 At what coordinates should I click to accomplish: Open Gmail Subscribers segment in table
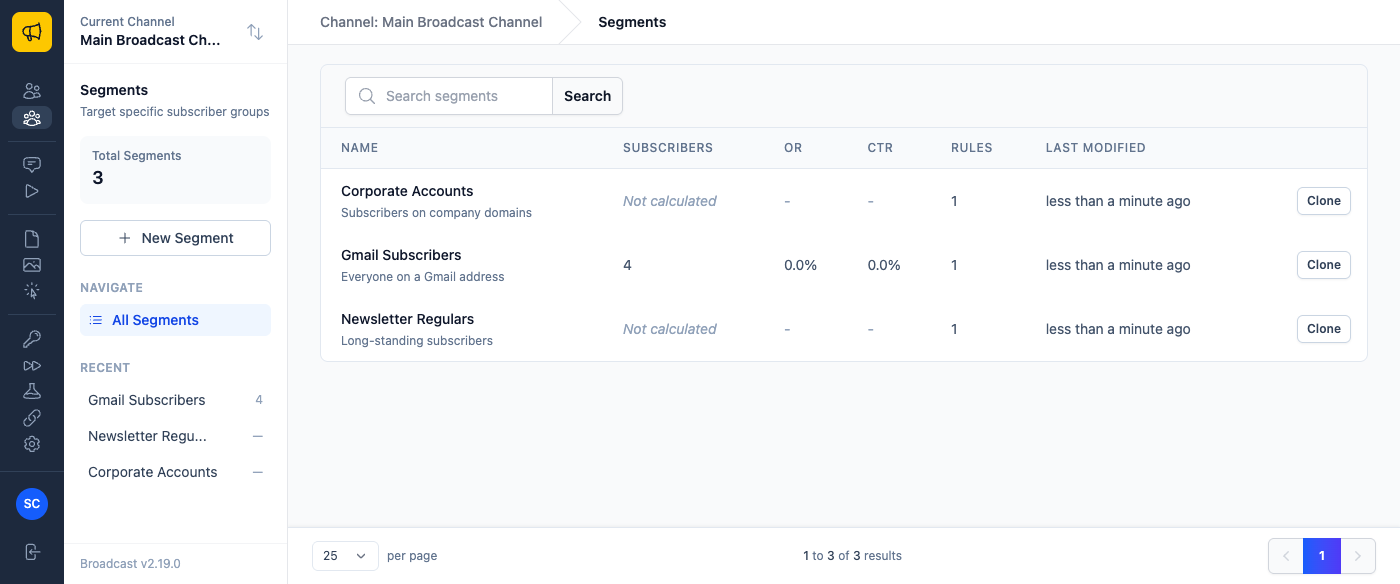tap(401, 255)
